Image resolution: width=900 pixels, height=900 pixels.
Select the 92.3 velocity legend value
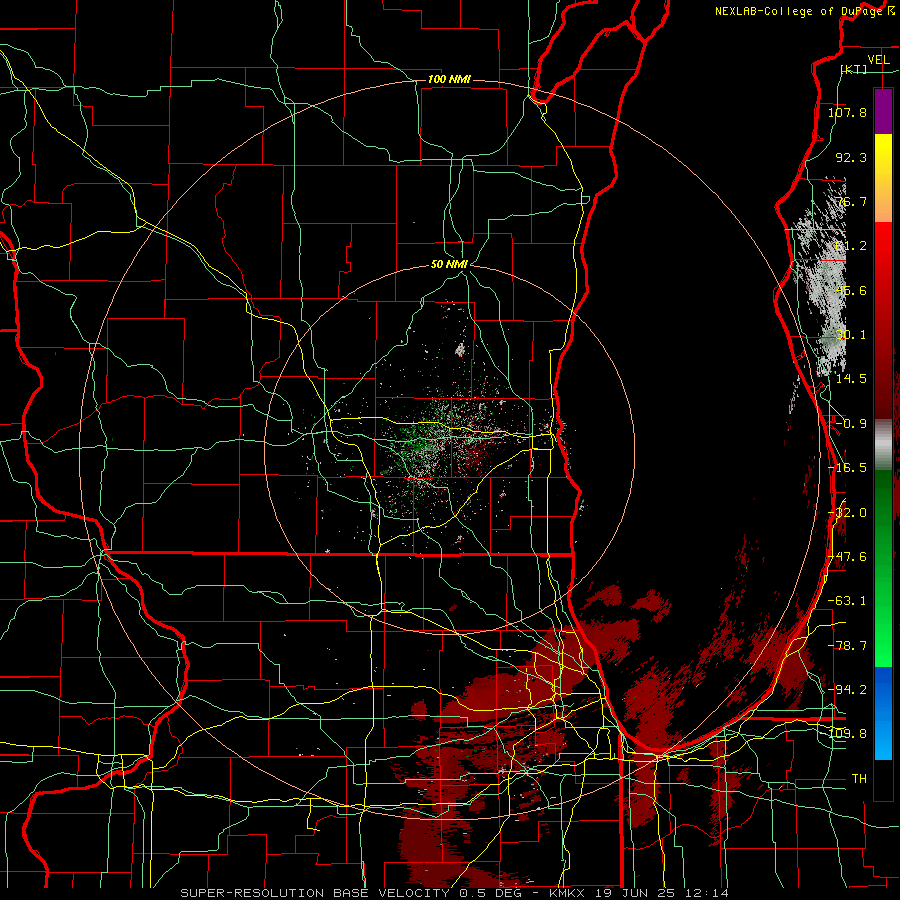click(851, 157)
